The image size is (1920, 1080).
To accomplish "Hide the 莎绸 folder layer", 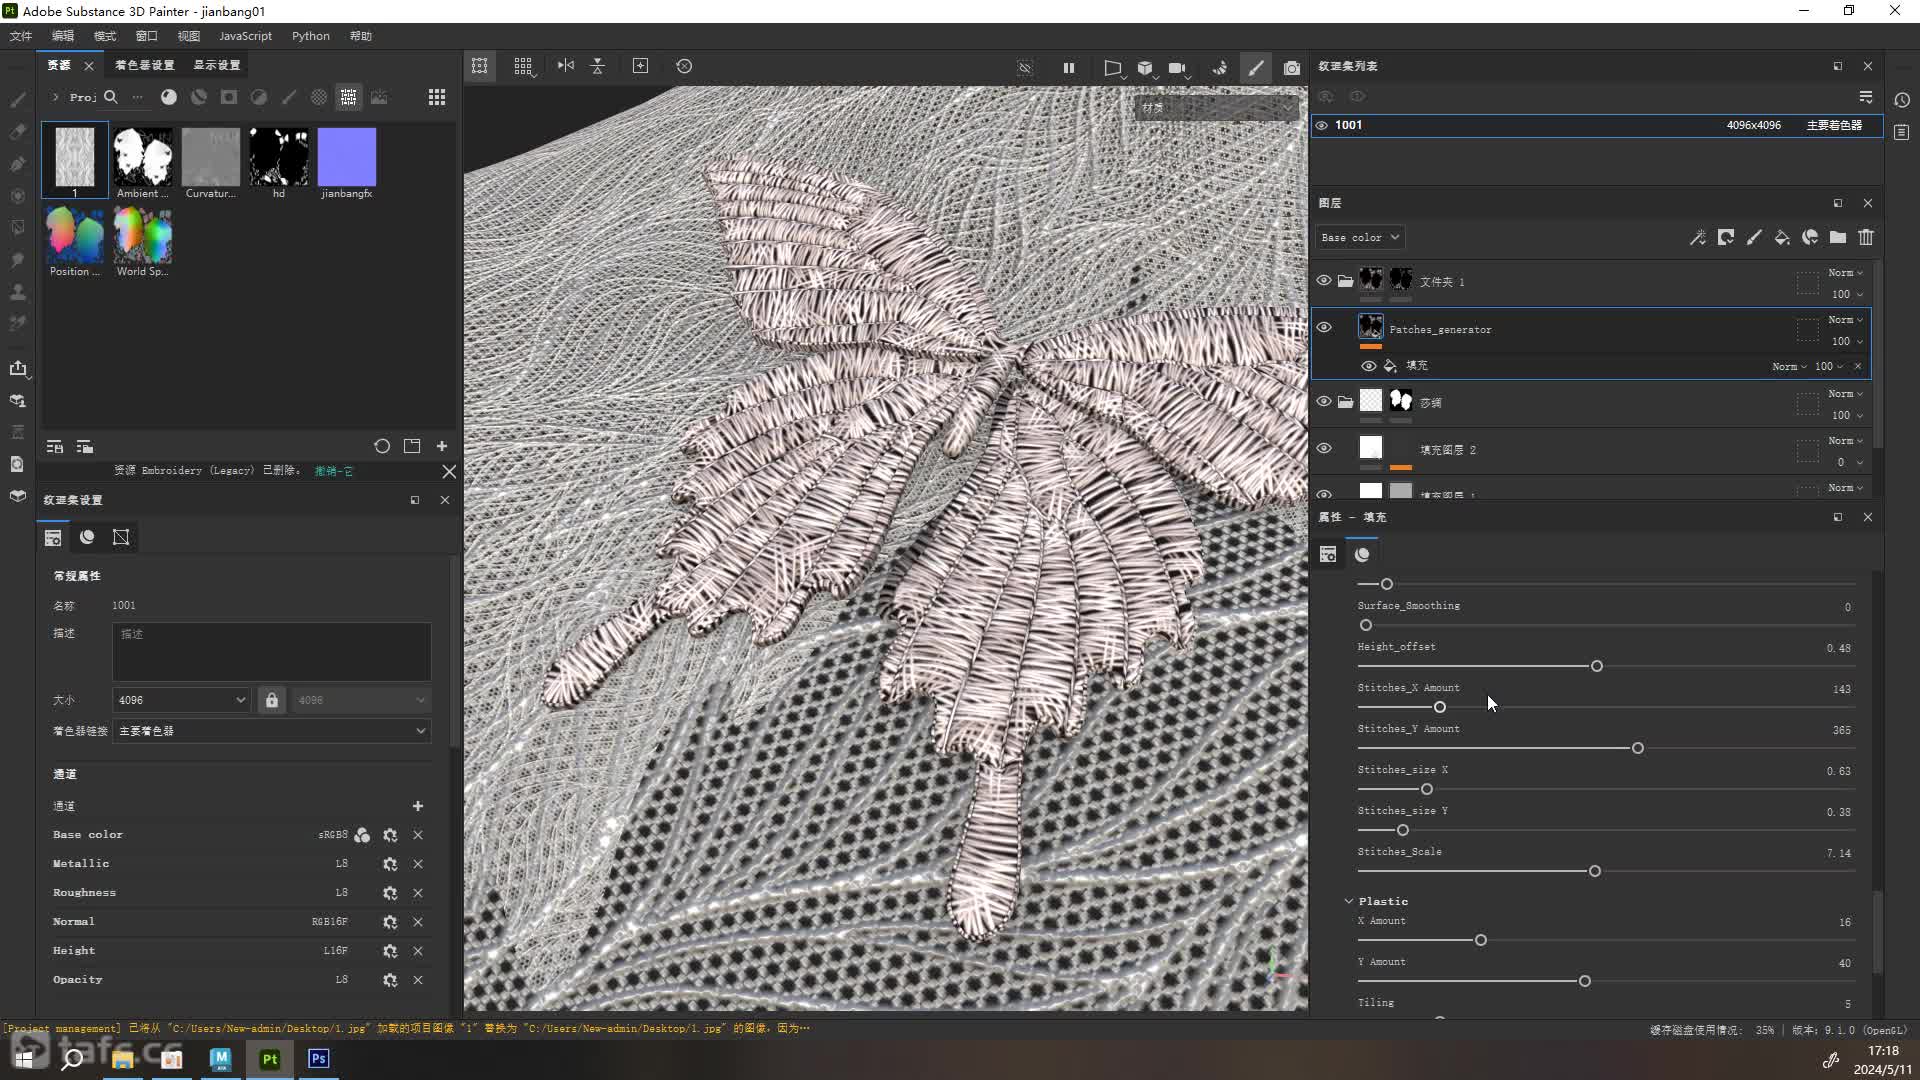I will (x=1324, y=402).
